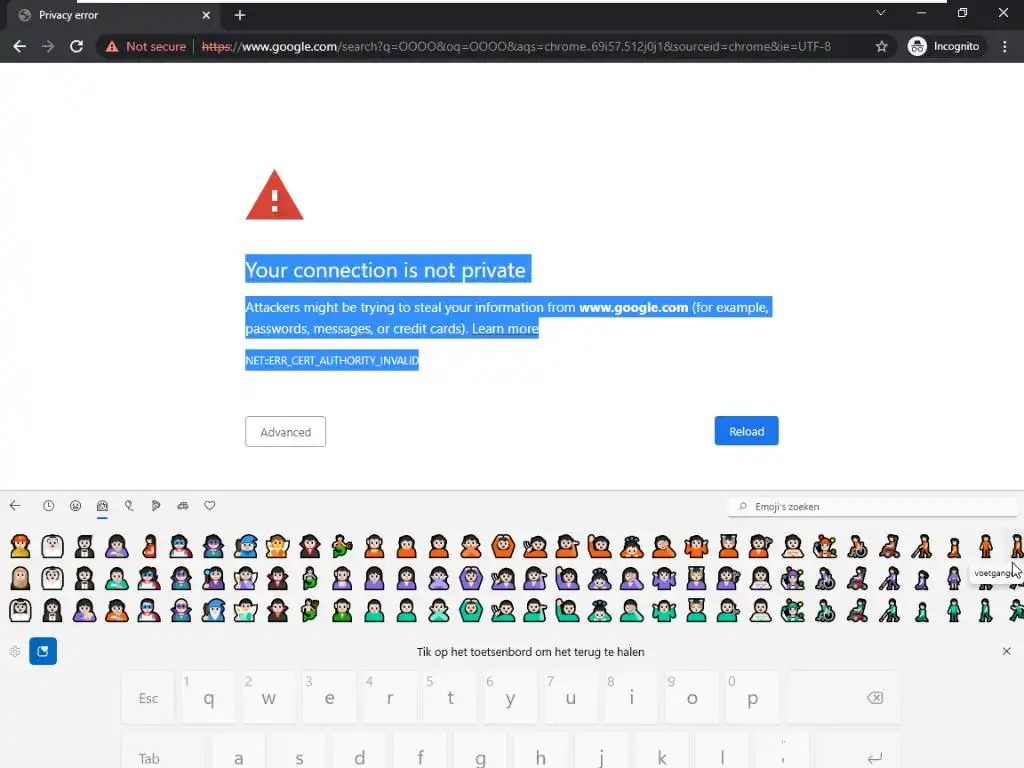The height and width of the screenshot is (768, 1024).
Task: Click NET::ERR_CERT_AUTHORITY_INVALID error code text
Action: 332,360
